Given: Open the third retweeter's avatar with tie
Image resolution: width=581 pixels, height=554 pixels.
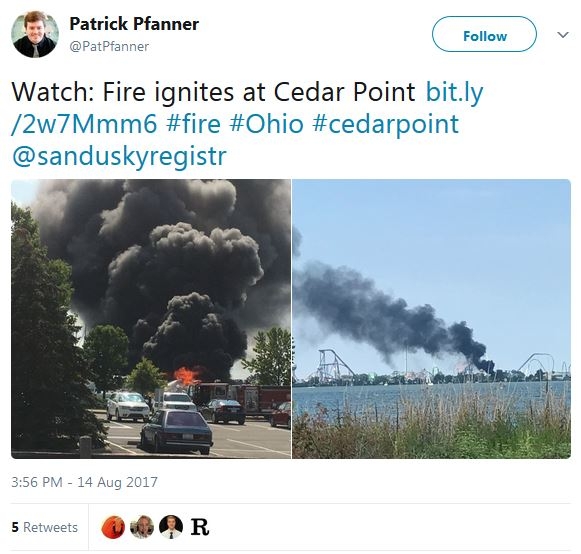Looking at the screenshot, I should click(171, 527).
